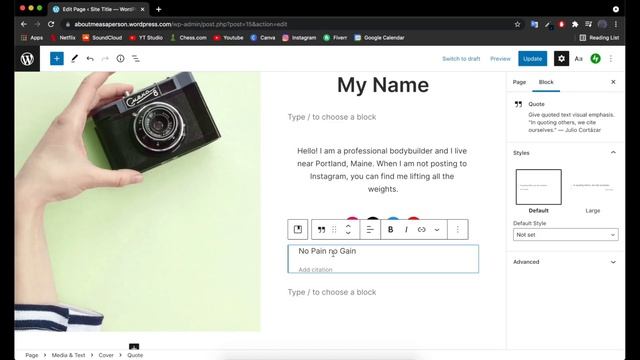The width and height of the screenshot is (640, 360).
Task: Undo the last change
Action: point(90,59)
